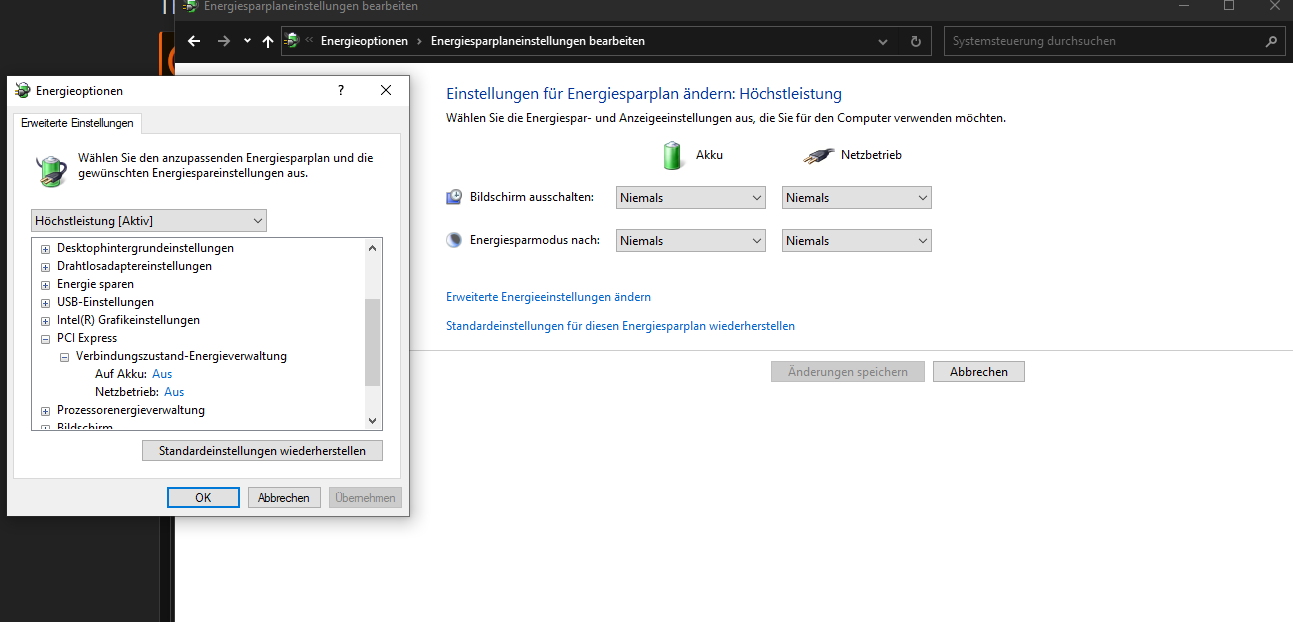Open Bildschirm ausschalten Netzbetrieb dropdown
This screenshot has width=1293, height=622.
pyautogui.click(x=857, y=198)
